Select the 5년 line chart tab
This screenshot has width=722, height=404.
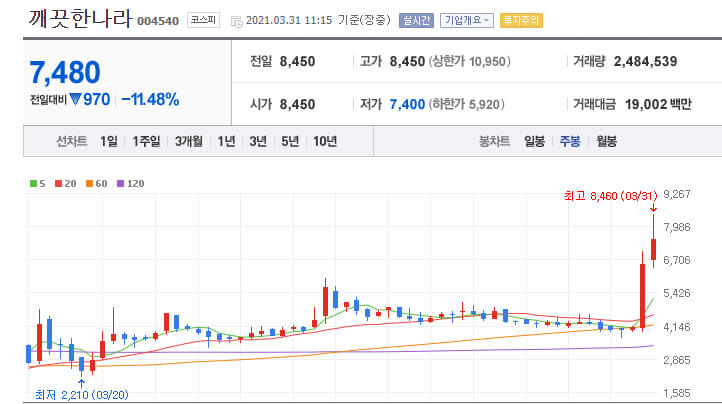pos(290,141)
